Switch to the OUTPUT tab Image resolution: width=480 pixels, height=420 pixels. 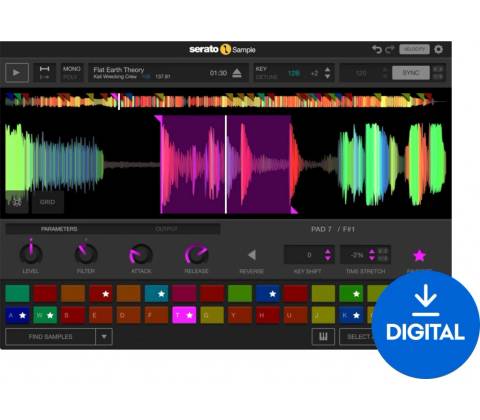click(x=166, y=229)
